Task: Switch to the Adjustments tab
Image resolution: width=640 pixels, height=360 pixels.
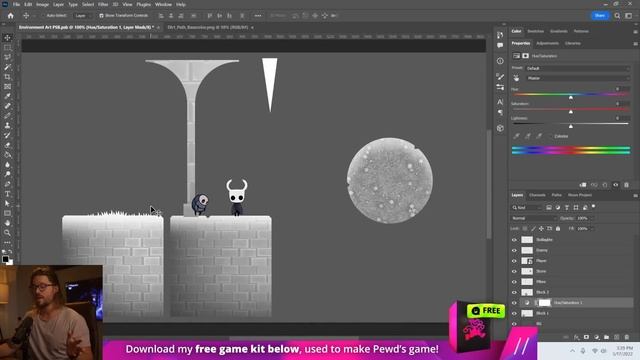Action: (547, 43)
